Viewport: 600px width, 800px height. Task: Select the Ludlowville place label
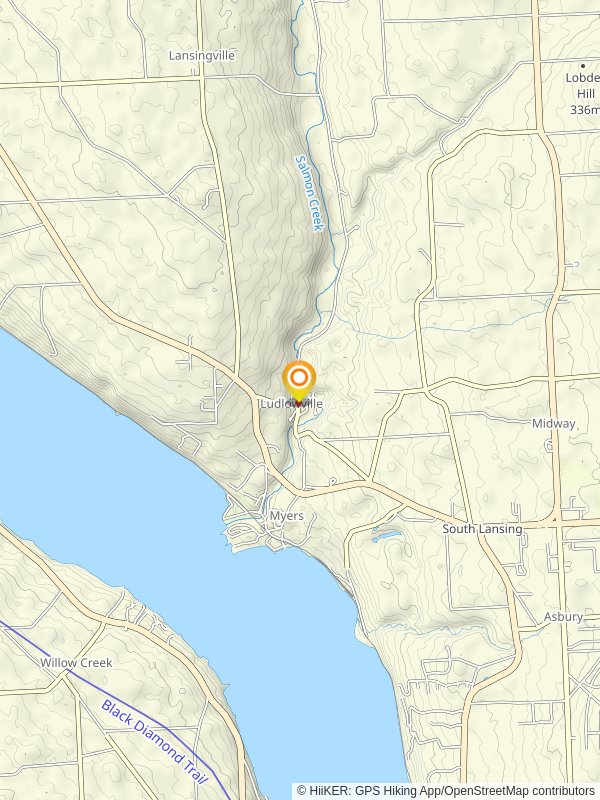pos(291,404)
